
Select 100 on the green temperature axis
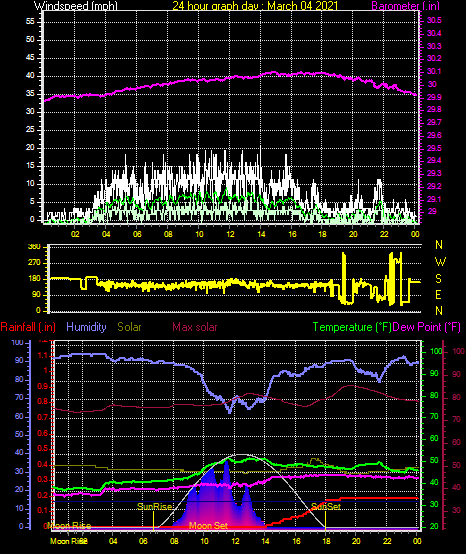[x=436, y=352]
